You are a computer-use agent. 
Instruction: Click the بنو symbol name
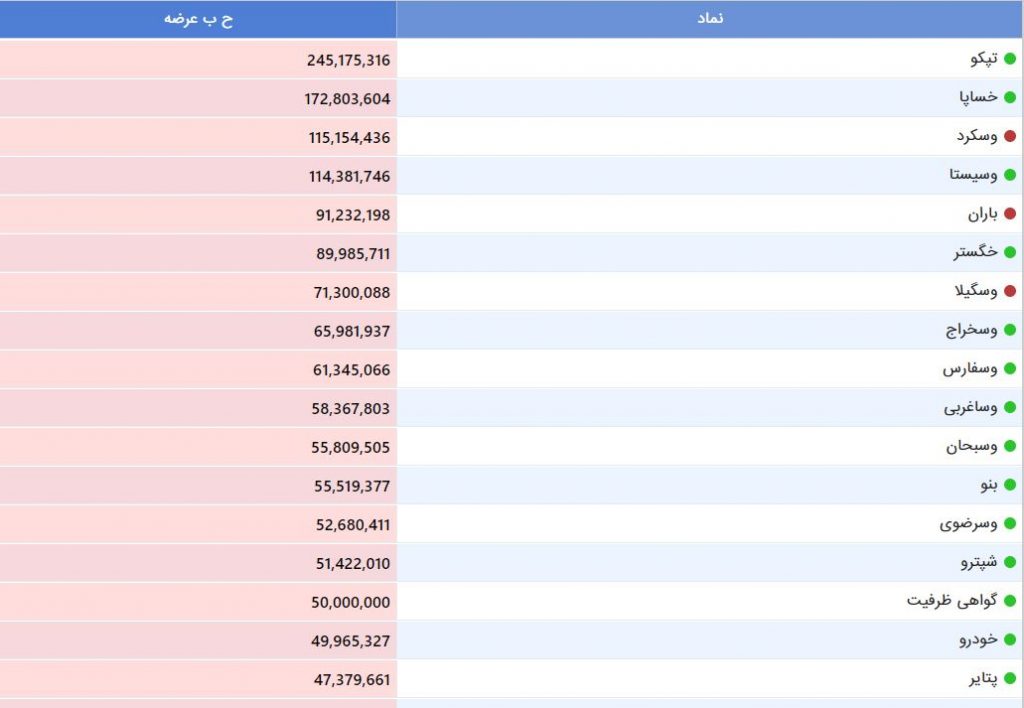pyautogui.click(x=989, y=485)
